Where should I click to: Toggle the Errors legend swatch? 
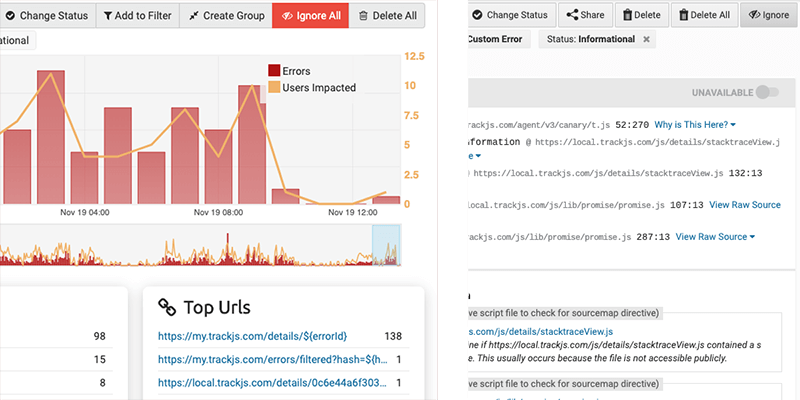(x=274, y=70)
